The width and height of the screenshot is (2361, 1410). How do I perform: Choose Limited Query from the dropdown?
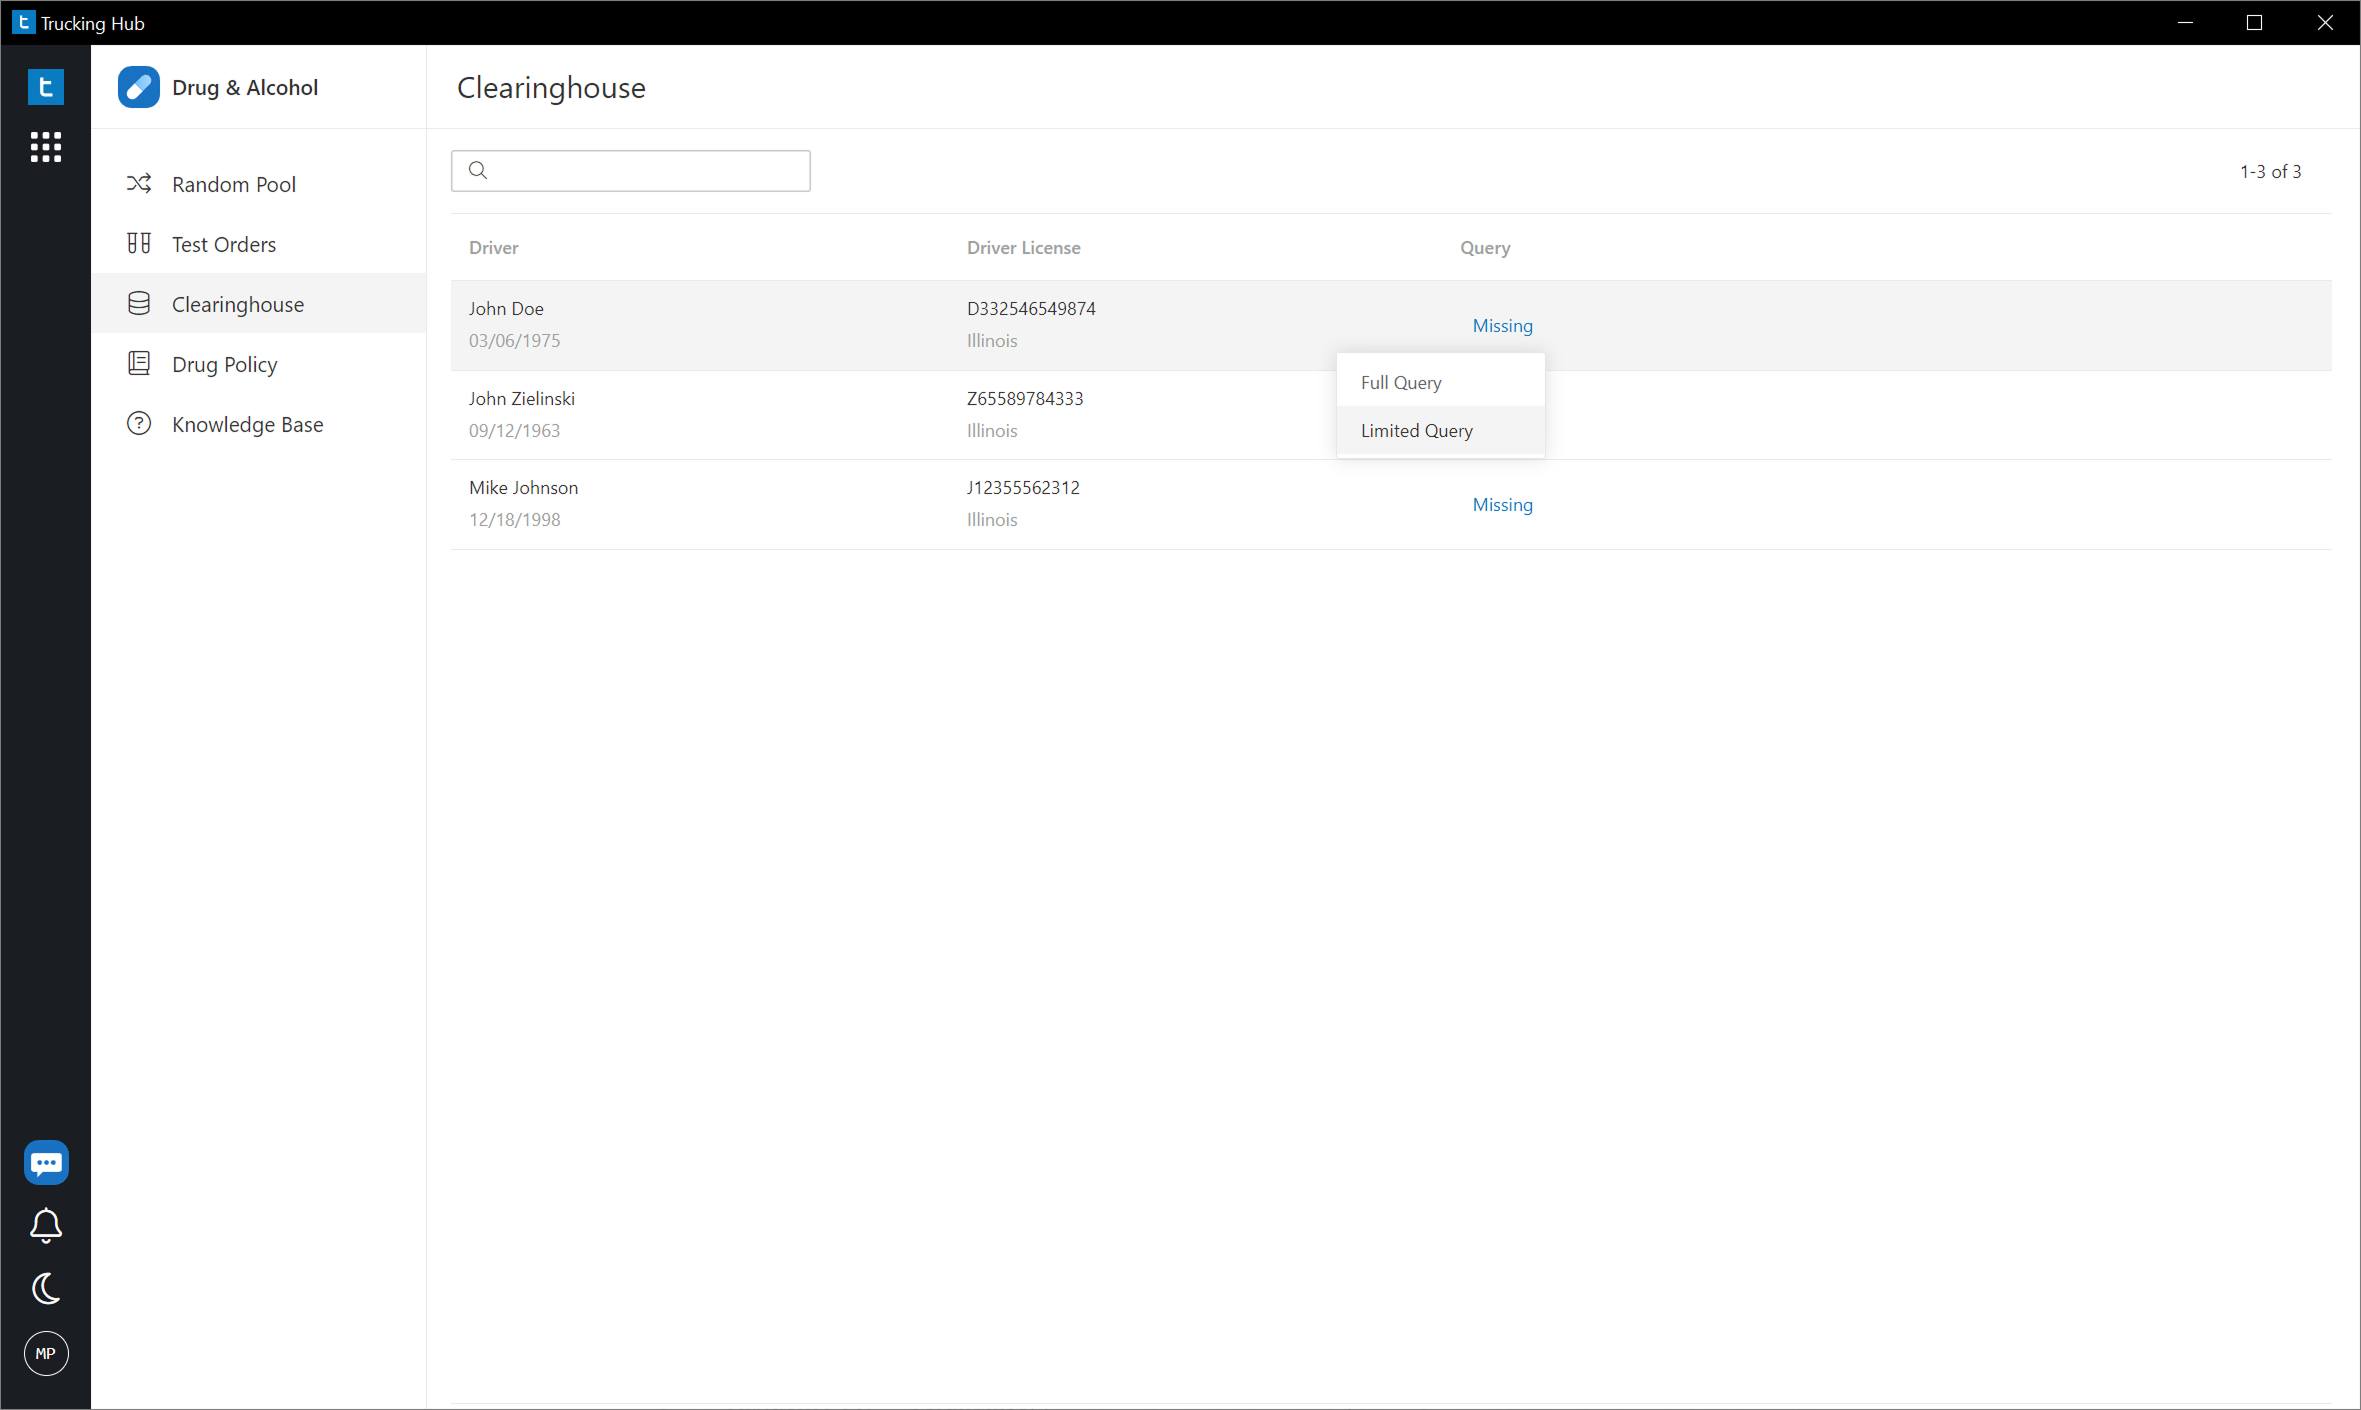pyautogui.click(x=1440, y=430)
